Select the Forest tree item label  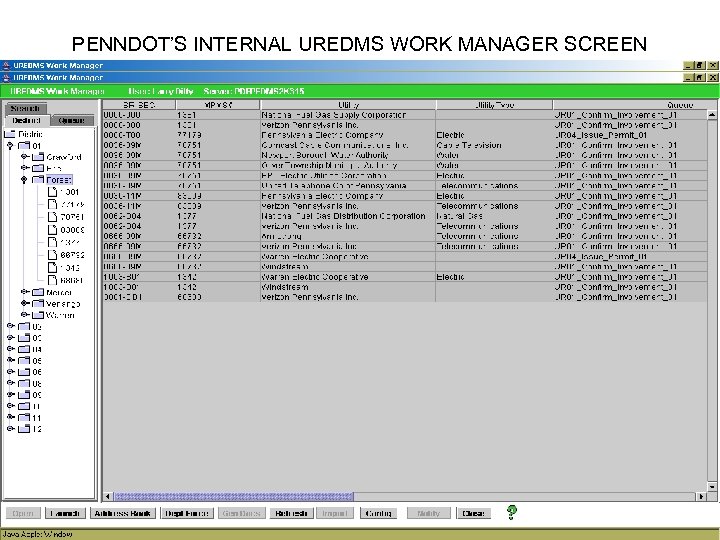[59, 180]
